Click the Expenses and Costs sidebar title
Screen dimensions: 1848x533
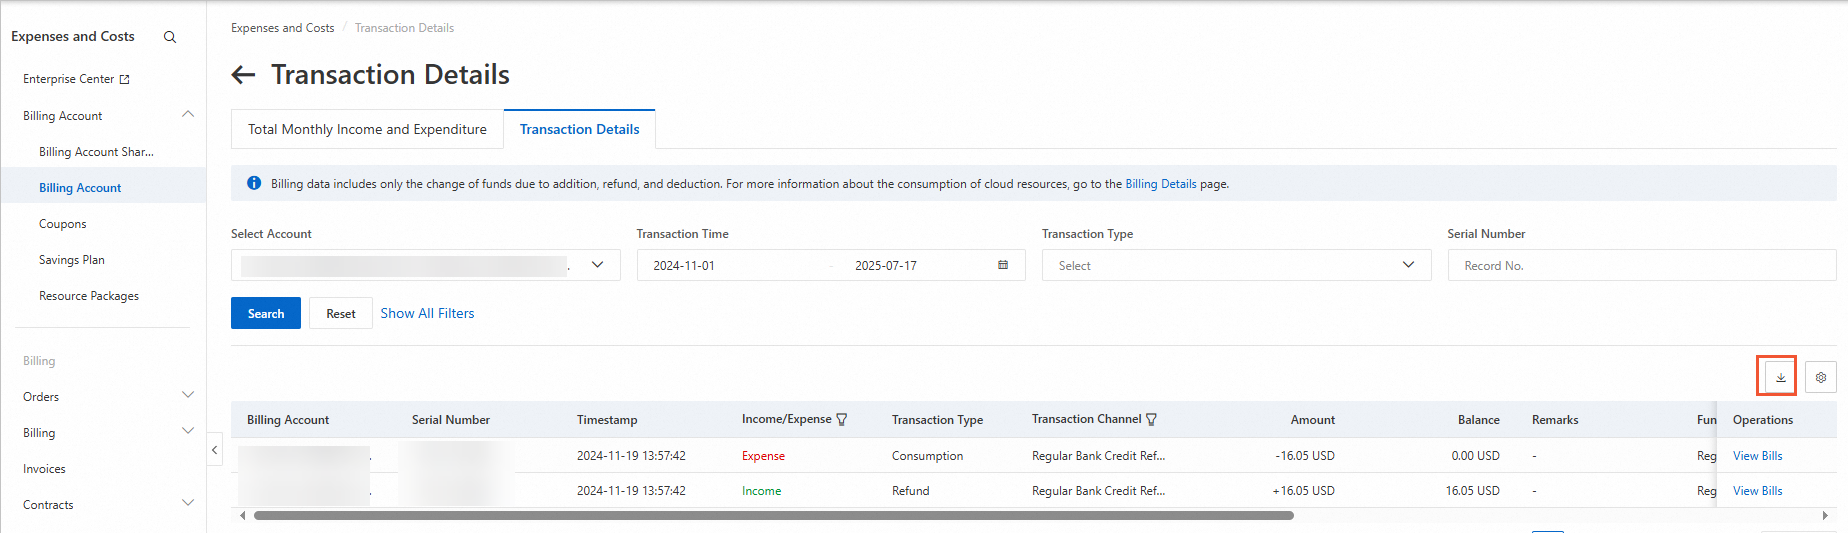[x=73, y=36]
